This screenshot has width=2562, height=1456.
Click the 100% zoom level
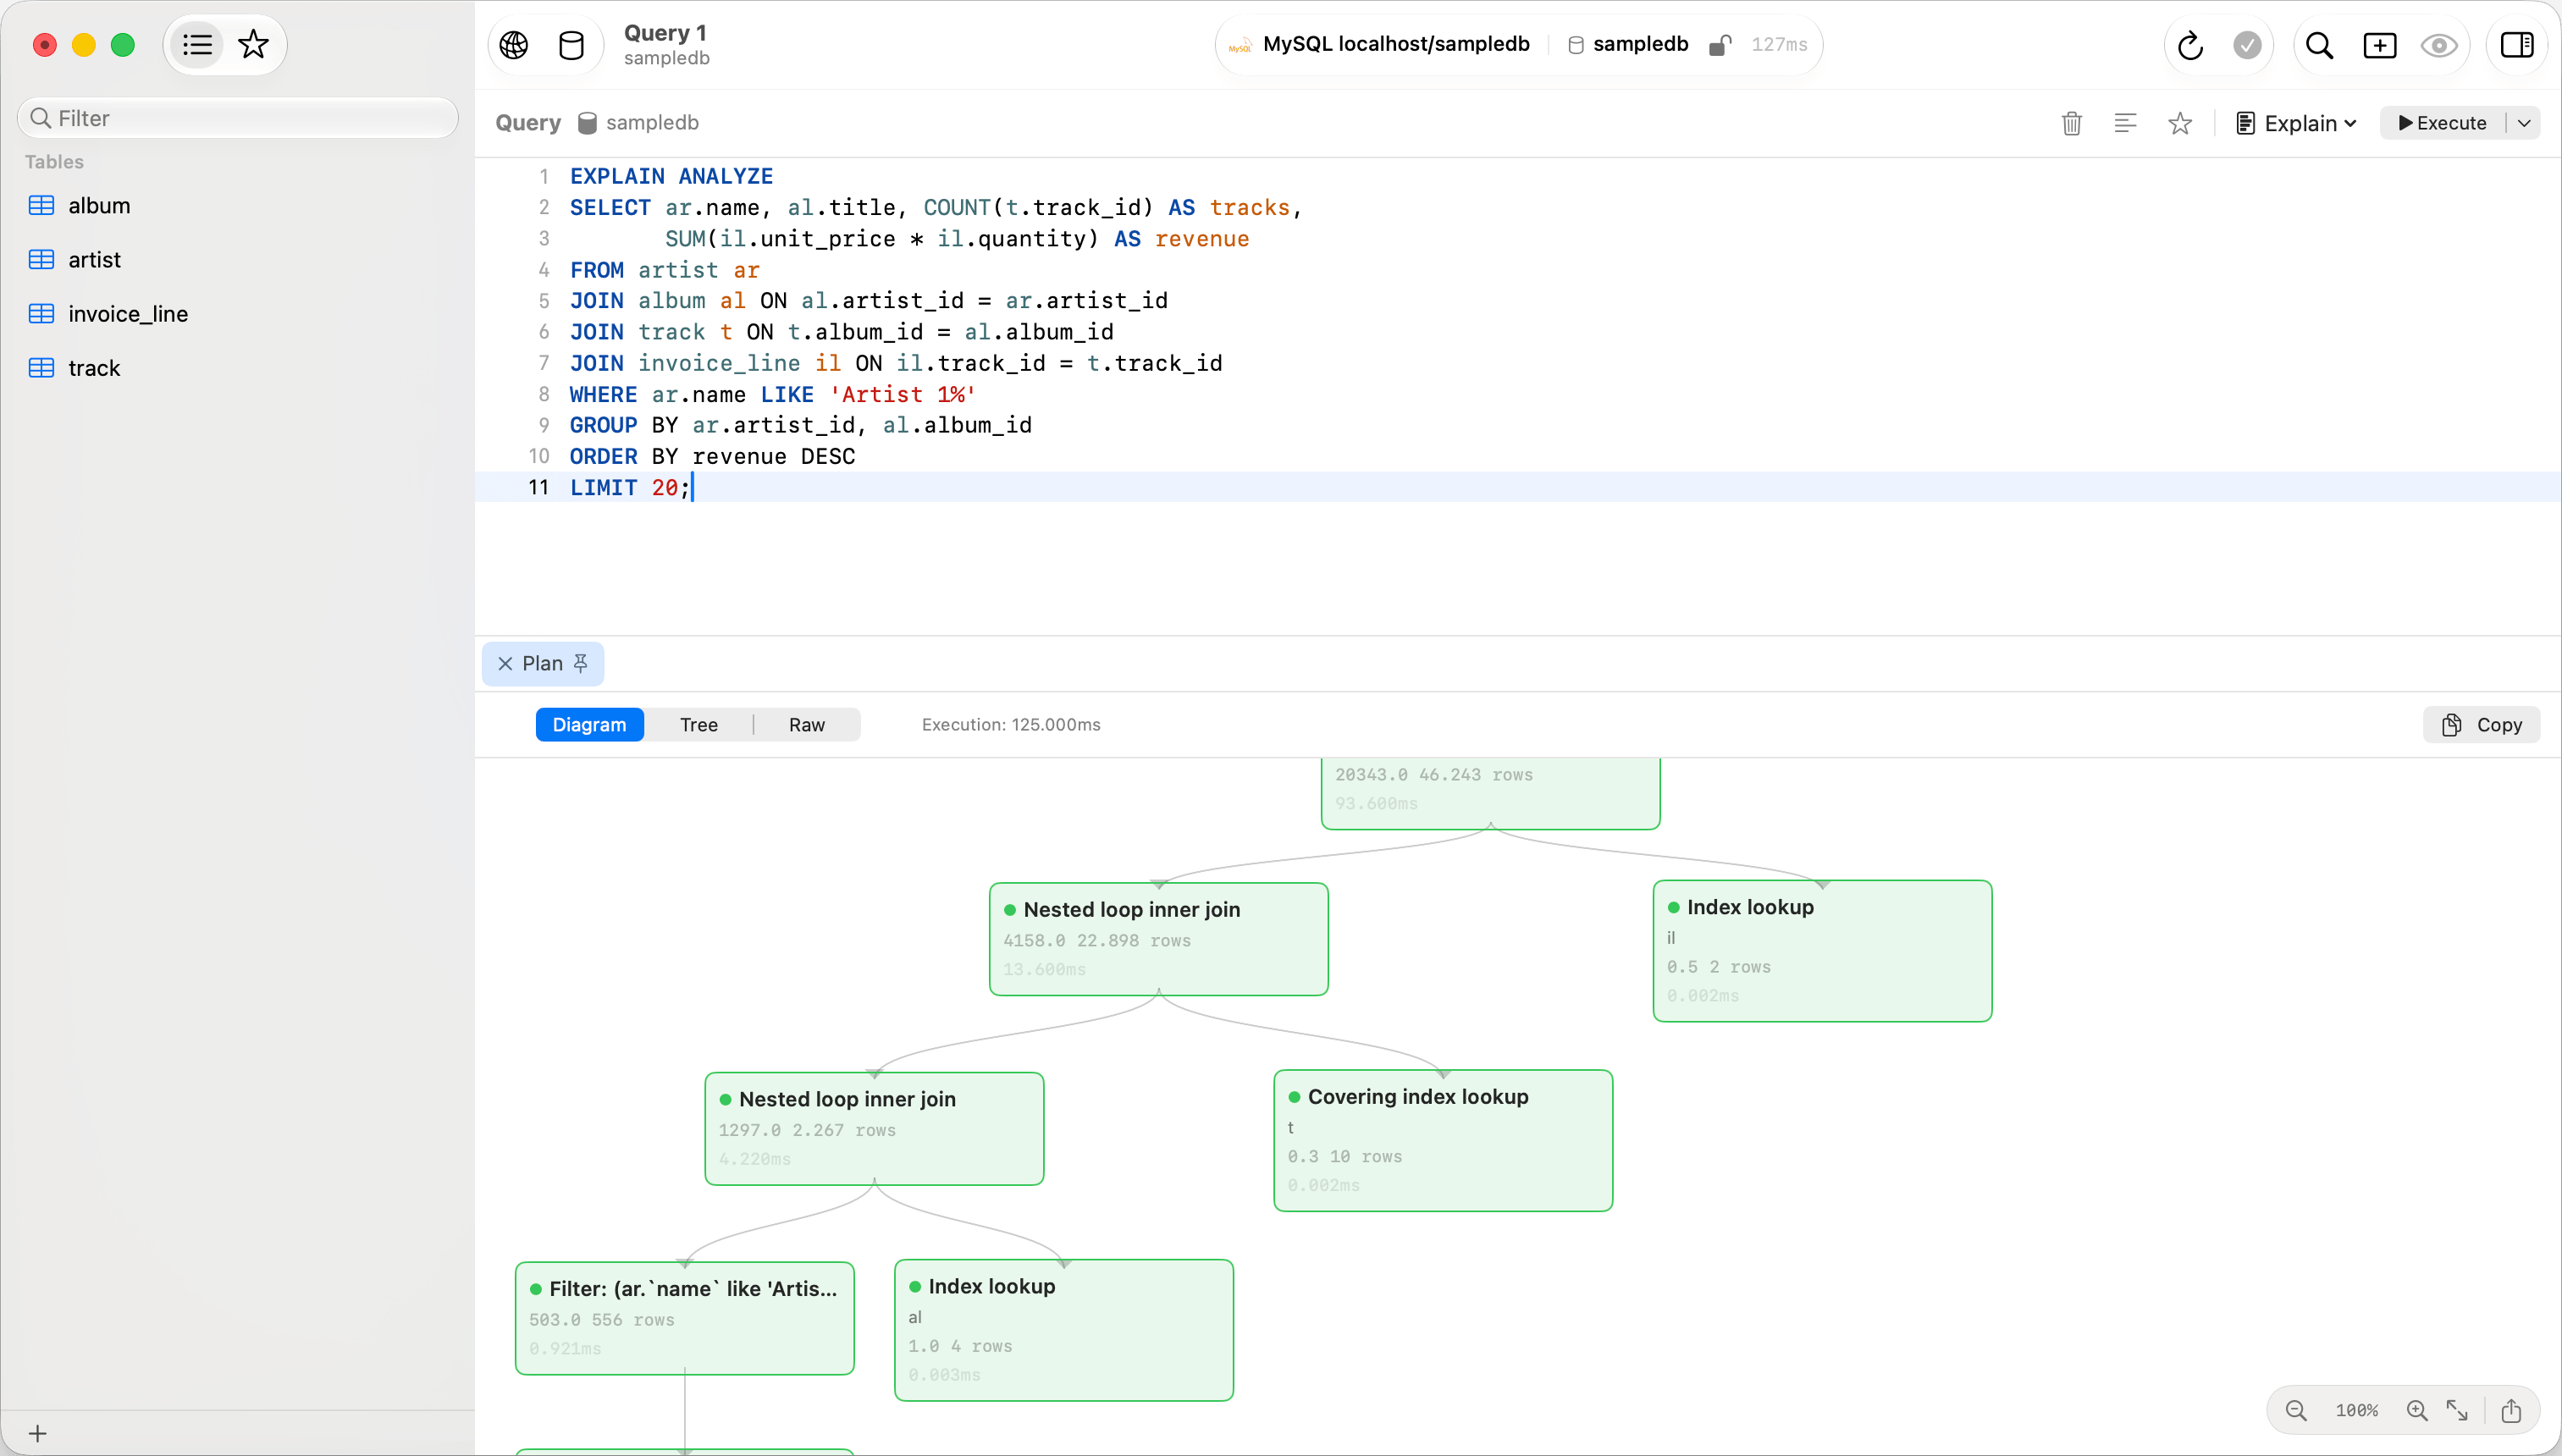tap(2356, 1410)
